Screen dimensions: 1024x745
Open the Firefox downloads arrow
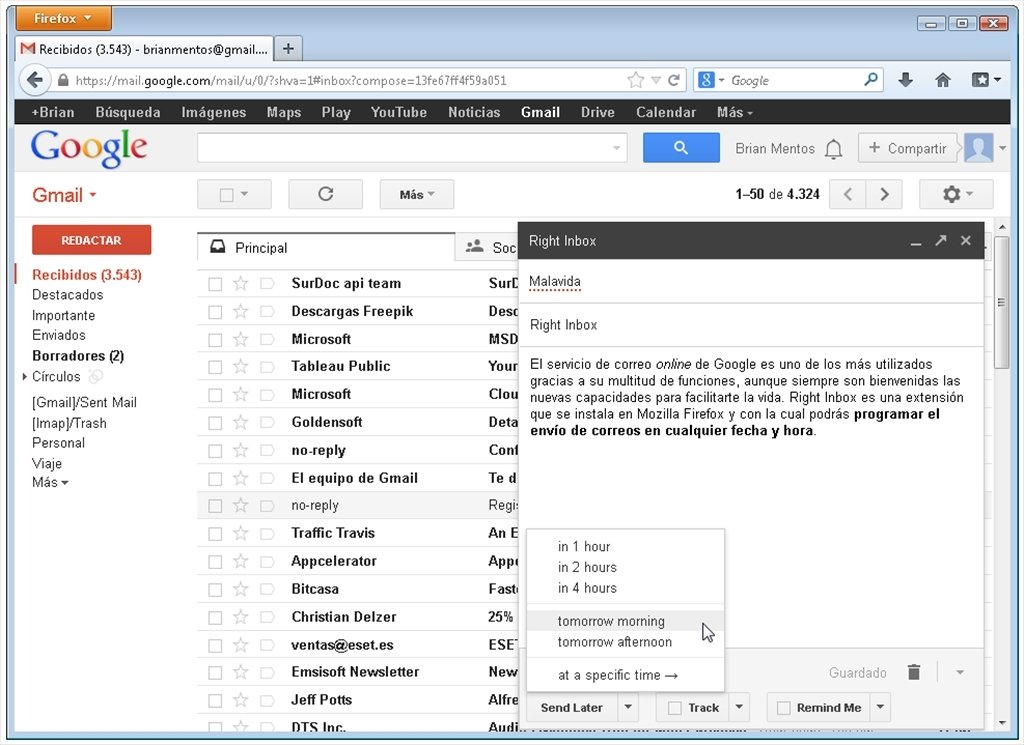905,80
